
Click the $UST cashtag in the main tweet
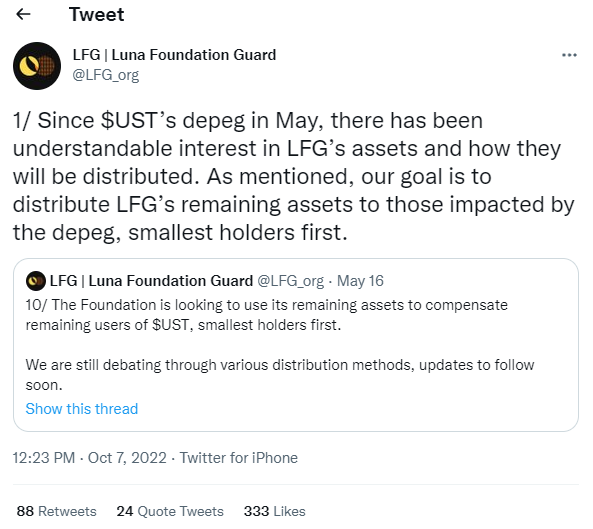click(x=129, y=121)
